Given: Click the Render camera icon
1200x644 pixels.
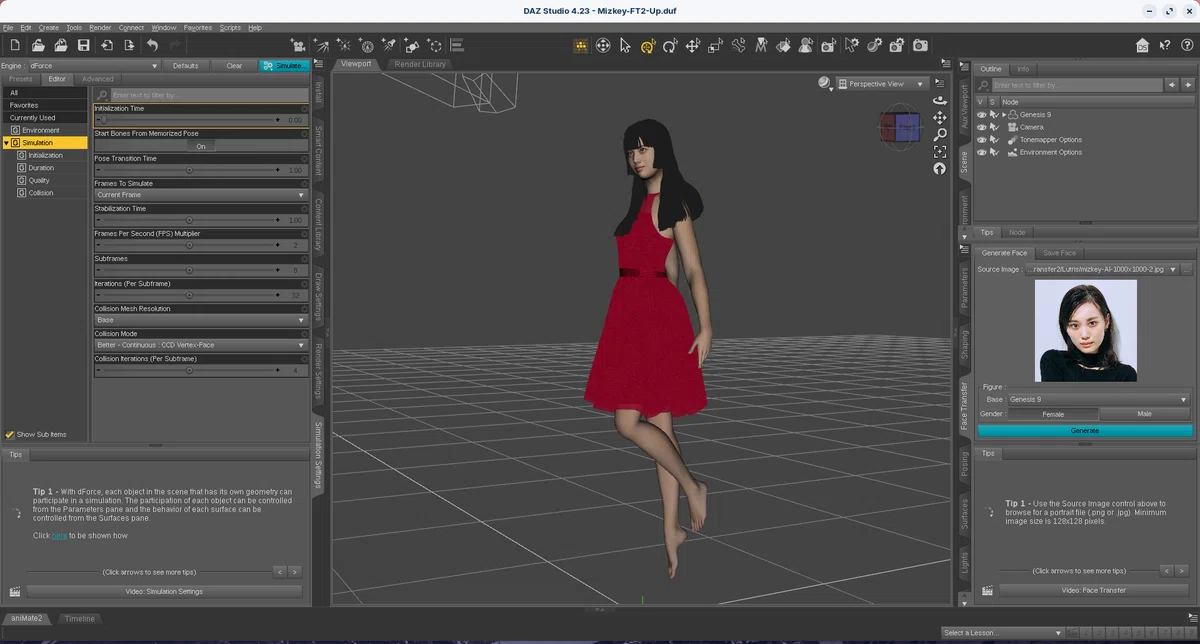Looking at the screenshot, I should click(x=920, y=45).
